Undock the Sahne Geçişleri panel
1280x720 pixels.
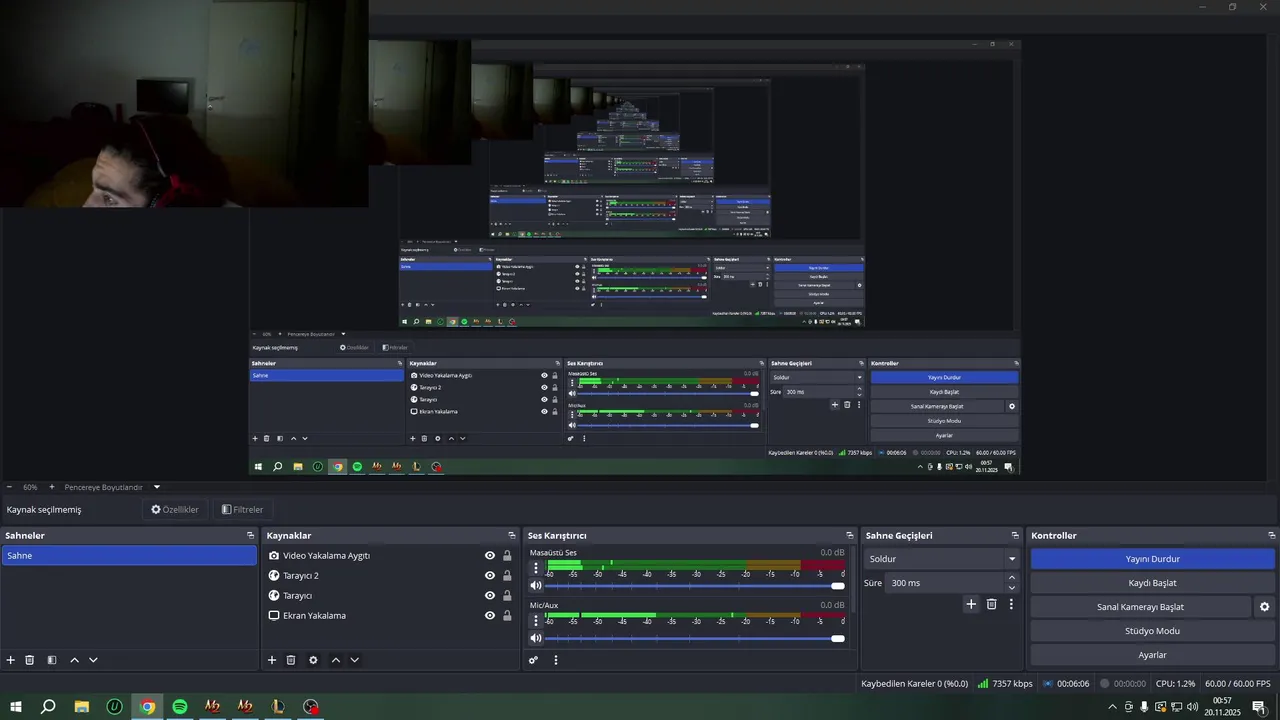pos(1015,536)
